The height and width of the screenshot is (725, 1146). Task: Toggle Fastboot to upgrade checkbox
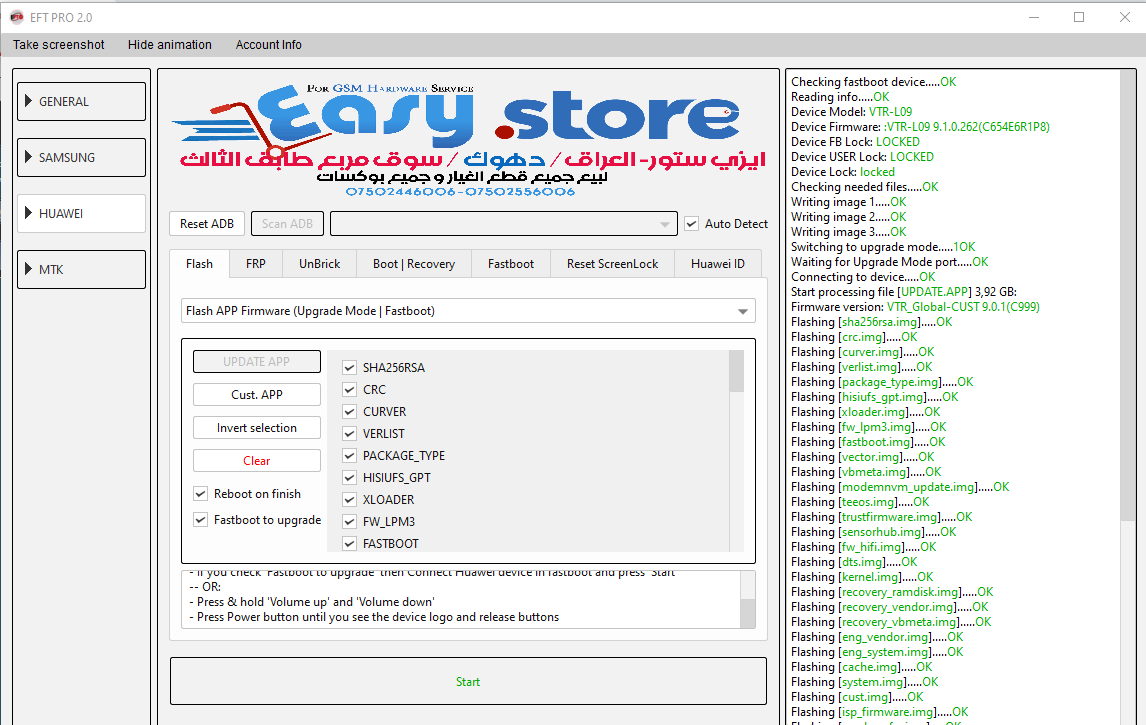(200, 520)
